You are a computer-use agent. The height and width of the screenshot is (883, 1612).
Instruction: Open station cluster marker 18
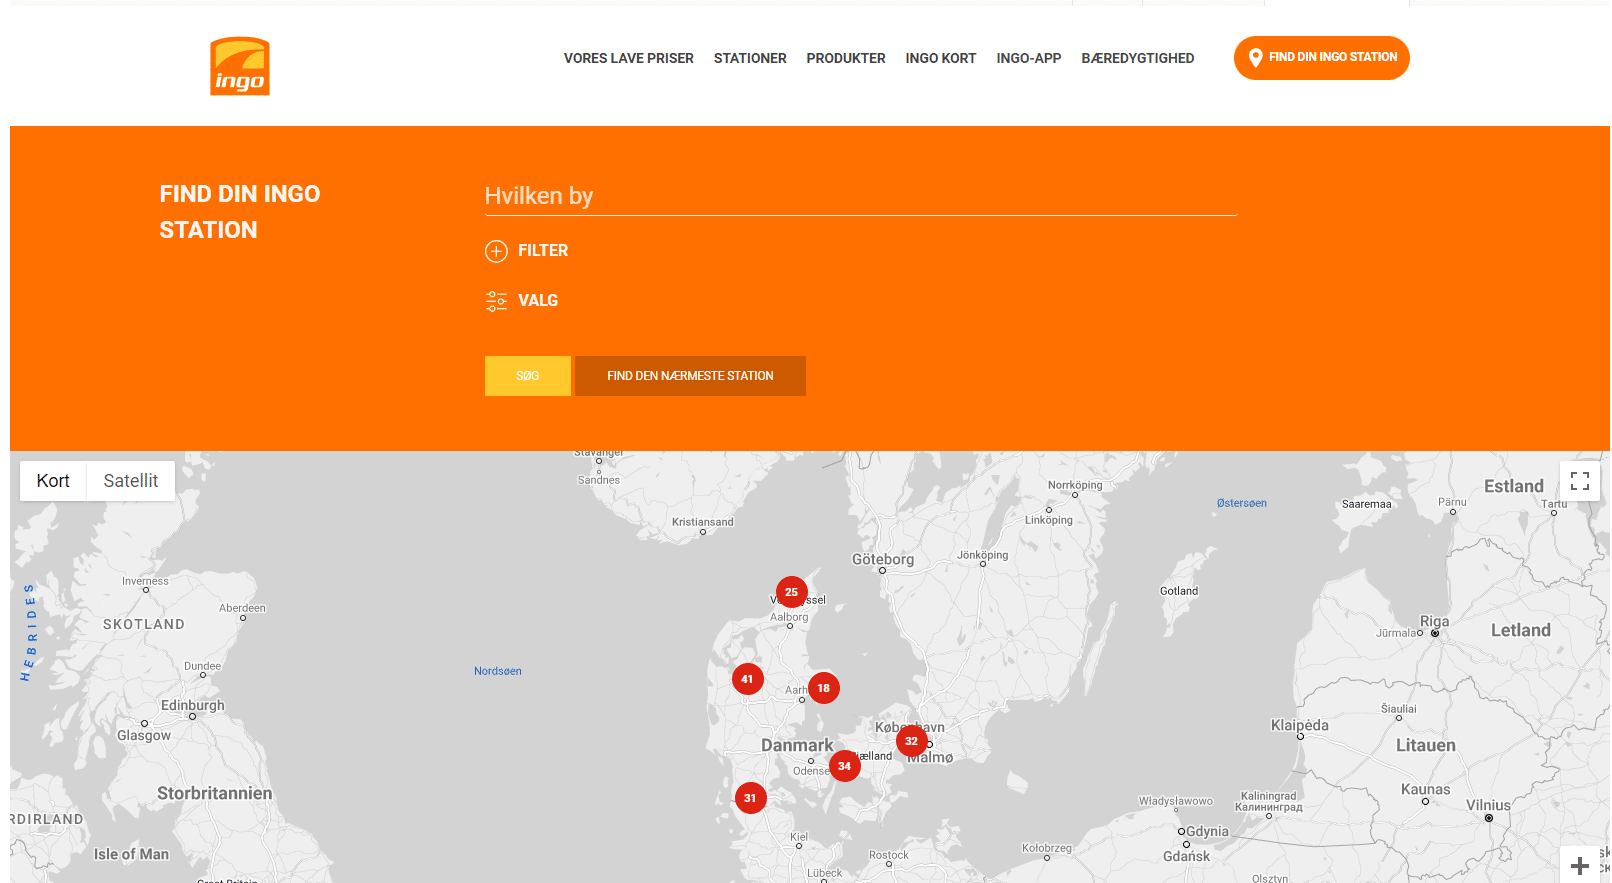coord(824,688)
